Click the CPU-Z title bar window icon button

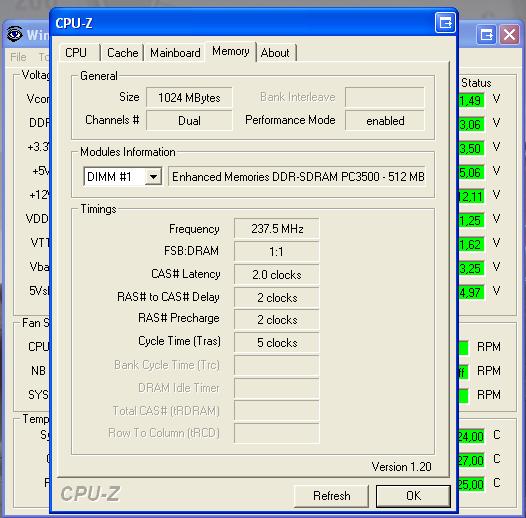coord(445,23)
